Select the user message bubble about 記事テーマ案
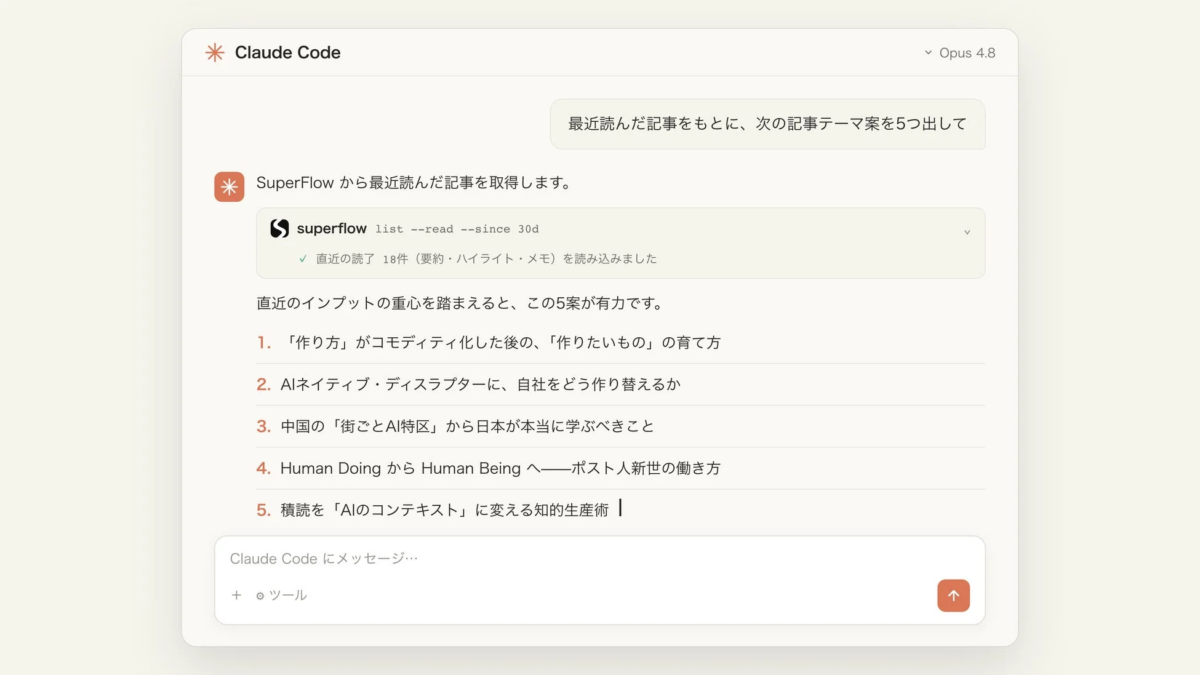The height and width of the screenshot is (675, 1200). (767, 124)
